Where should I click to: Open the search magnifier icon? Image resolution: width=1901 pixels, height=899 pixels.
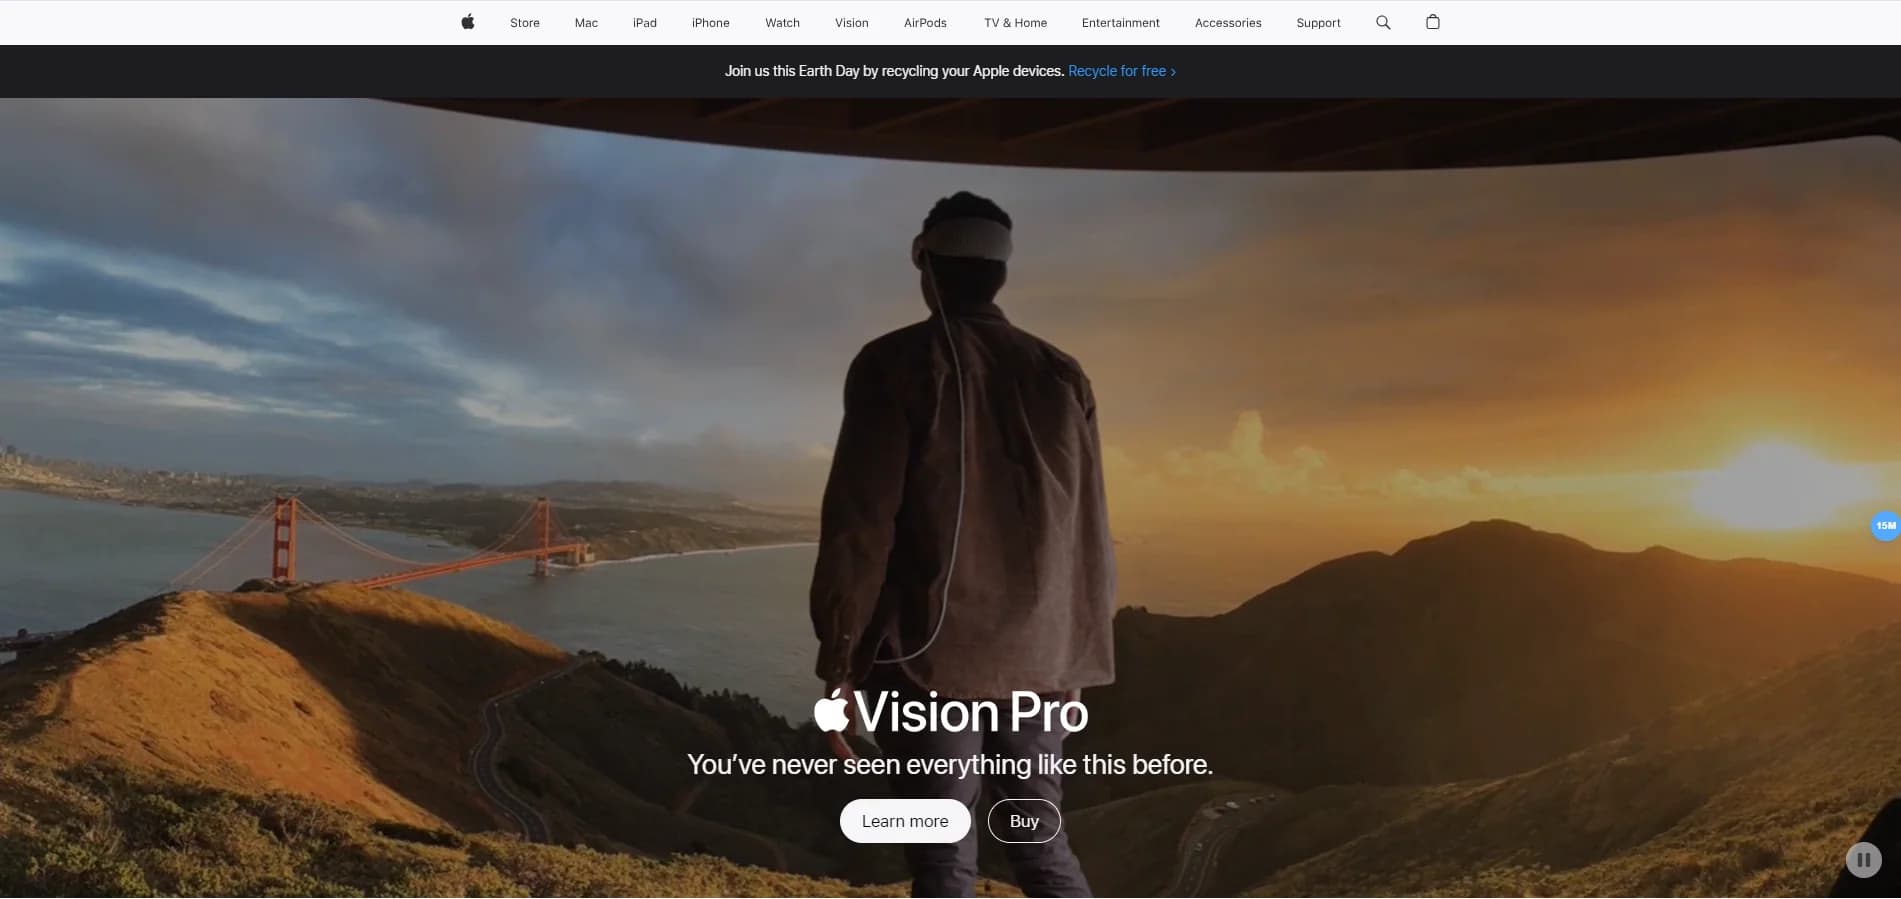pos(1383,22)
